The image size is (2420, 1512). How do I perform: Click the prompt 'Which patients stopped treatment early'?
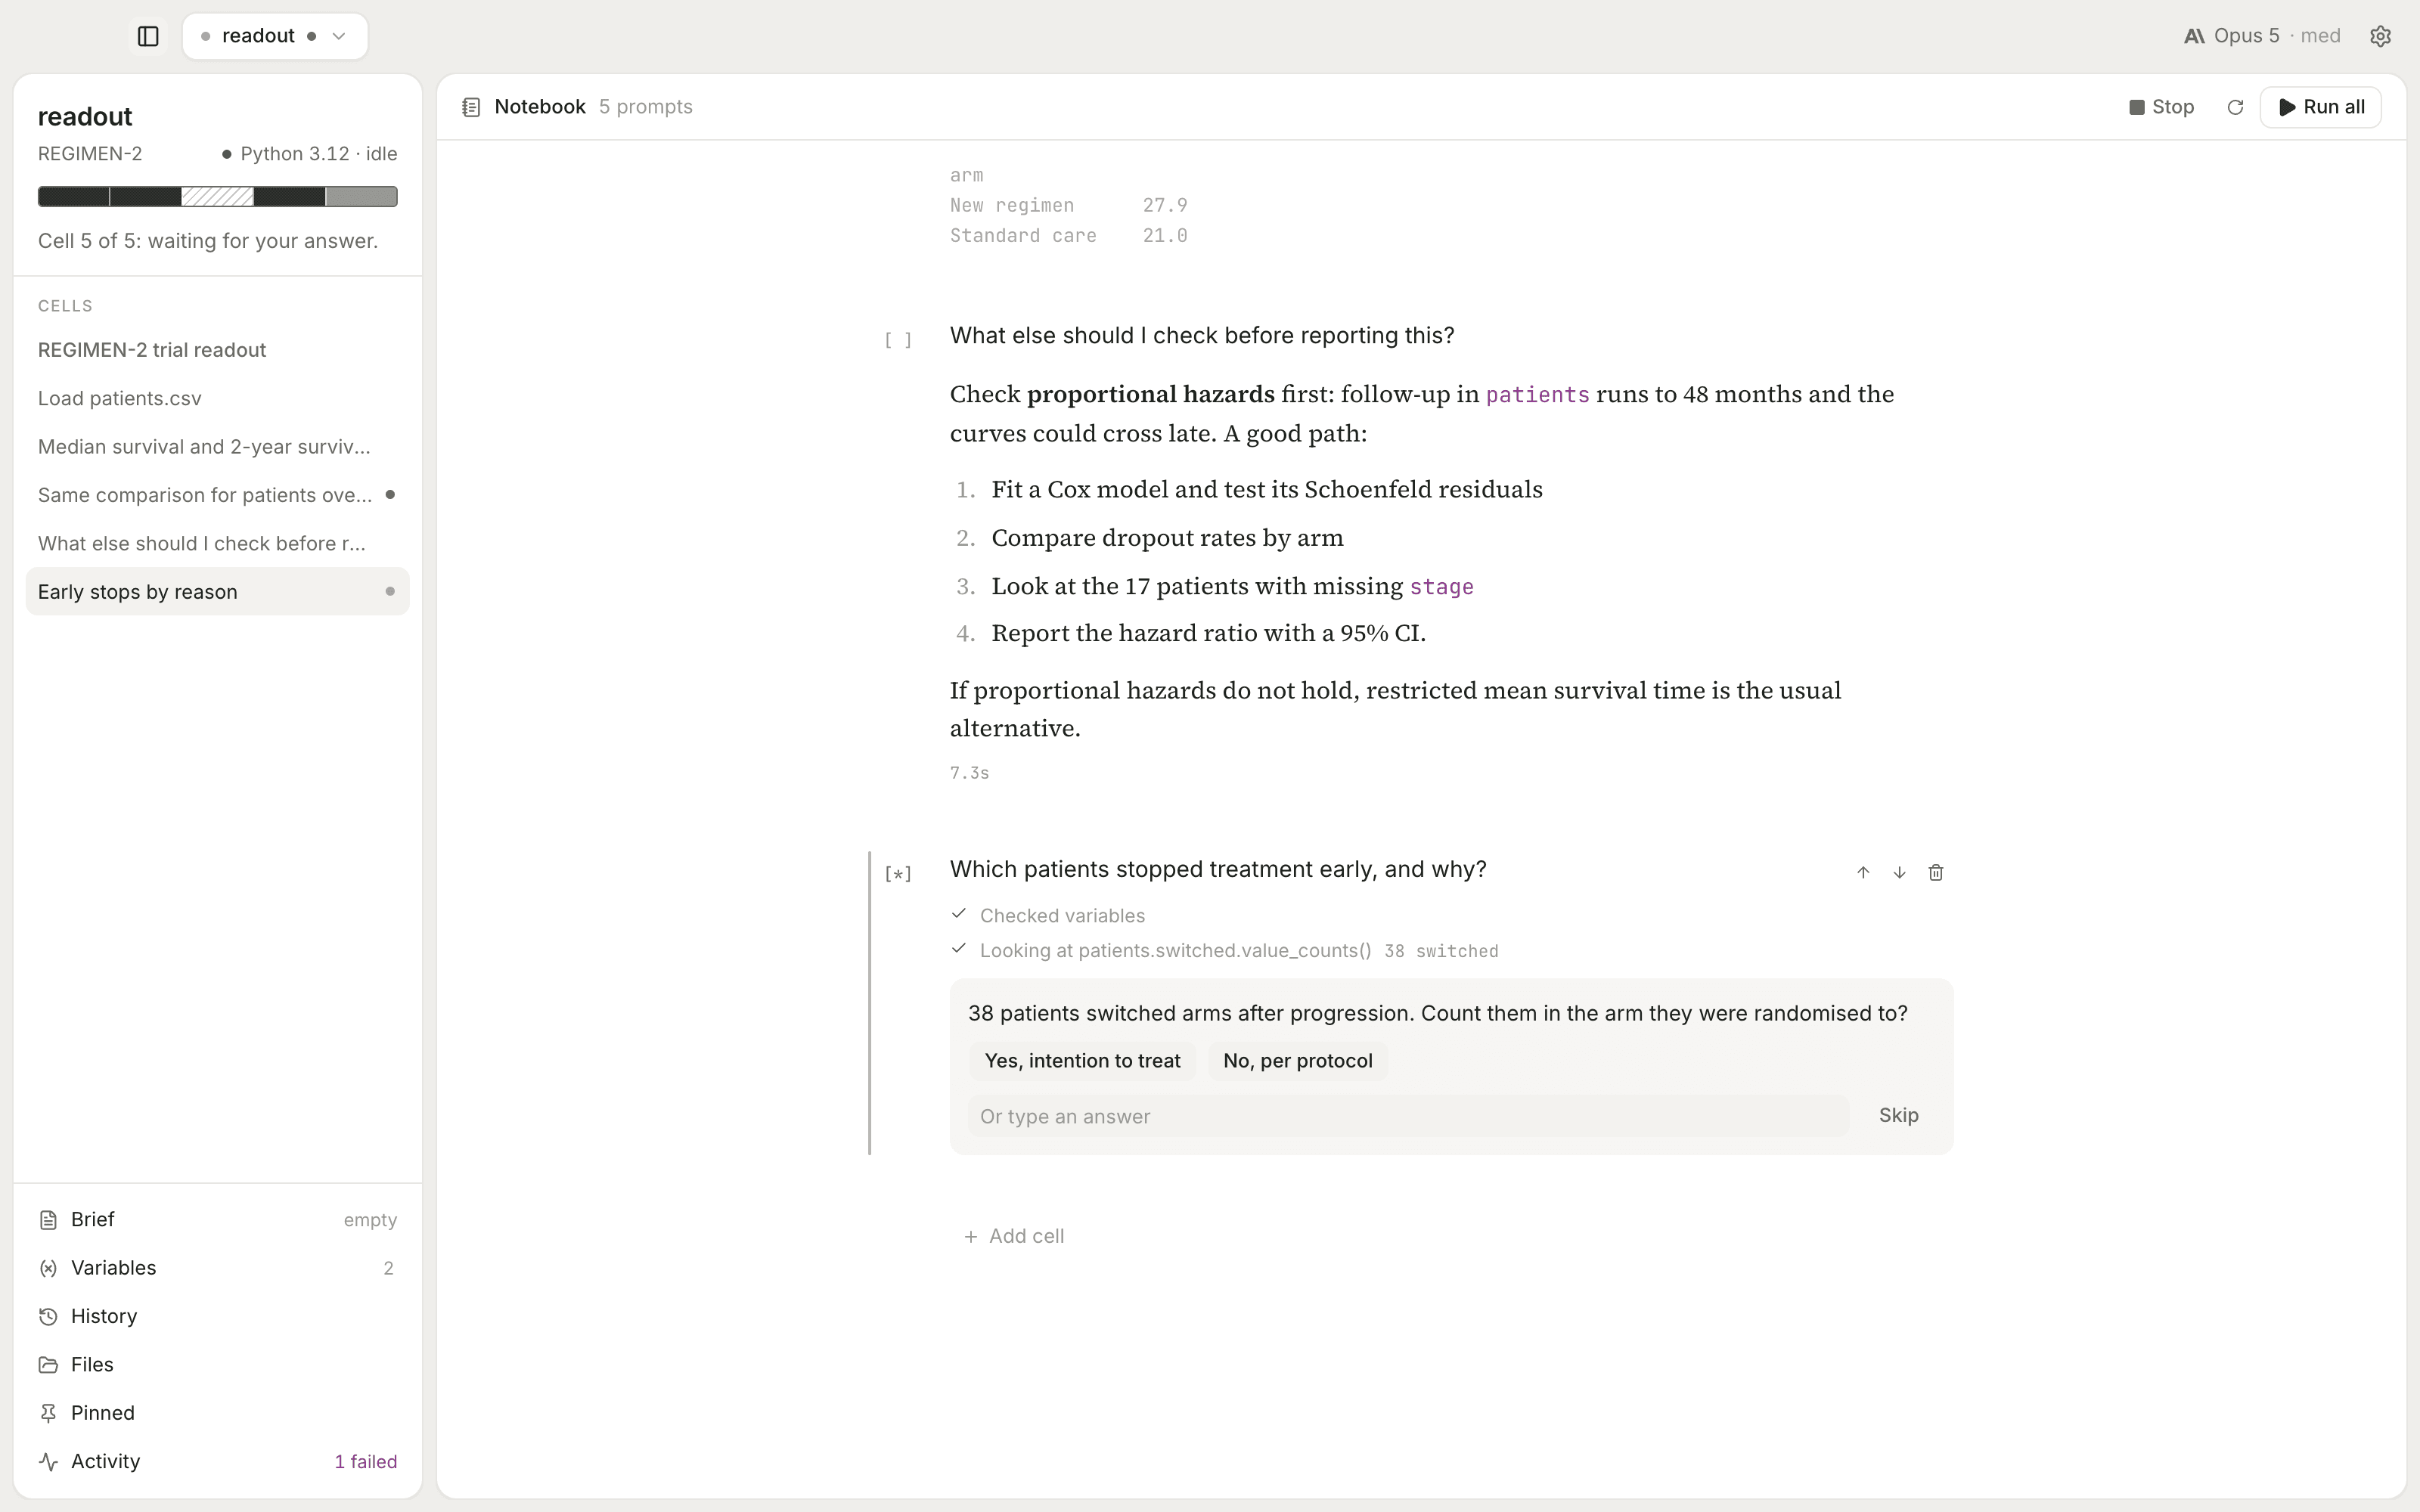click(x=1217, y=869)
